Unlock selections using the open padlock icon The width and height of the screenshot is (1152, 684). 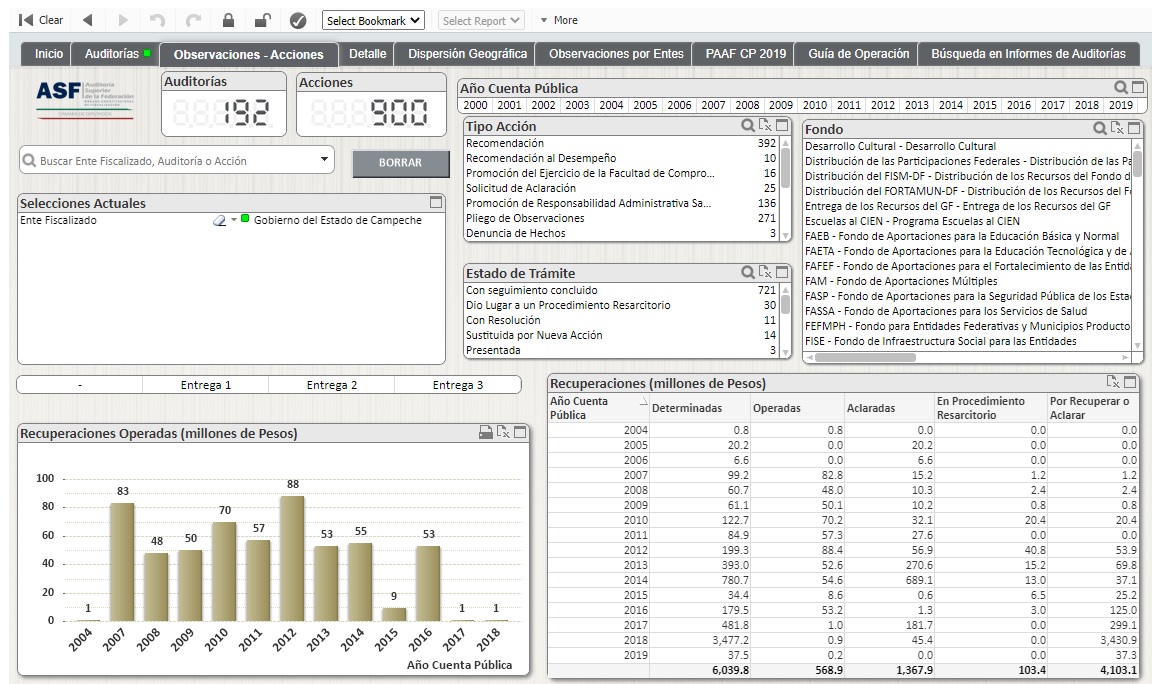[x=262, y=20]
